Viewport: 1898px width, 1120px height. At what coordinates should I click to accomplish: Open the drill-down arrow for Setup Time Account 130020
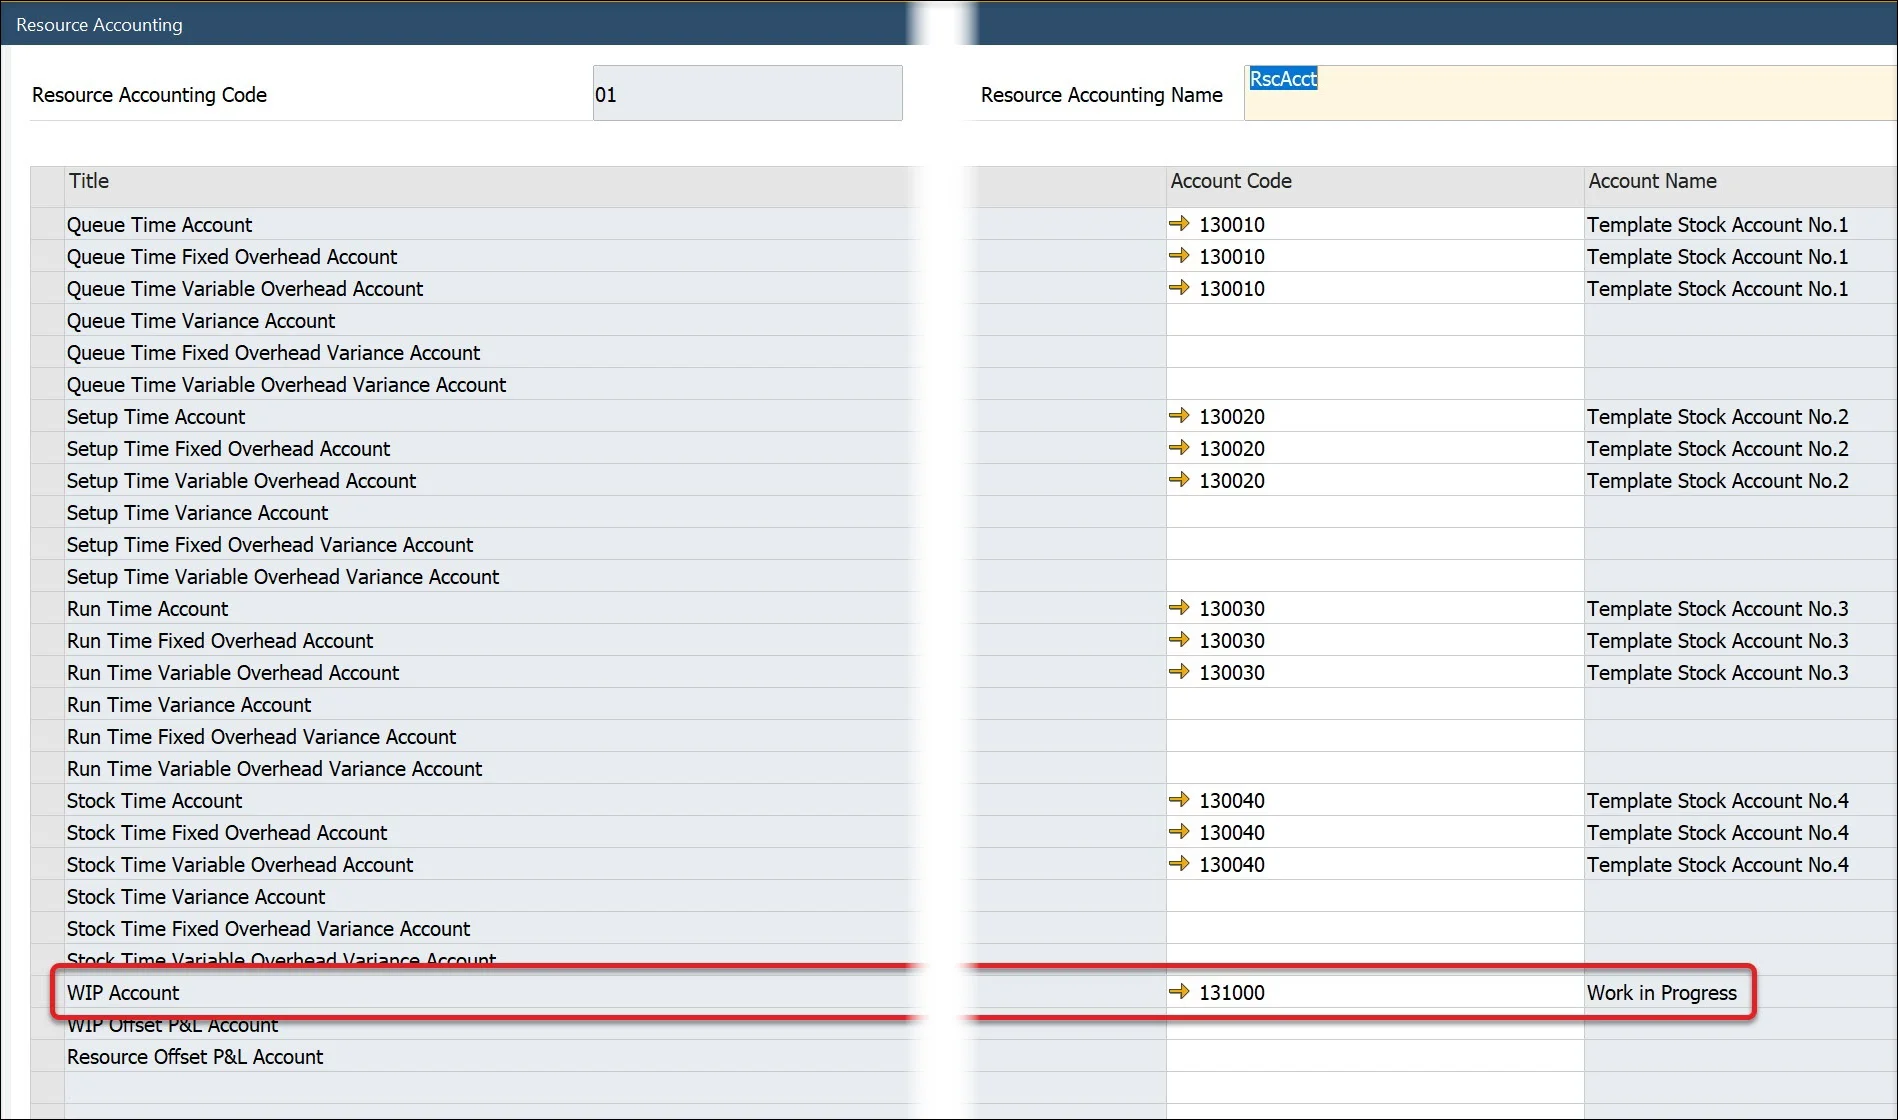pos(1180,416)
